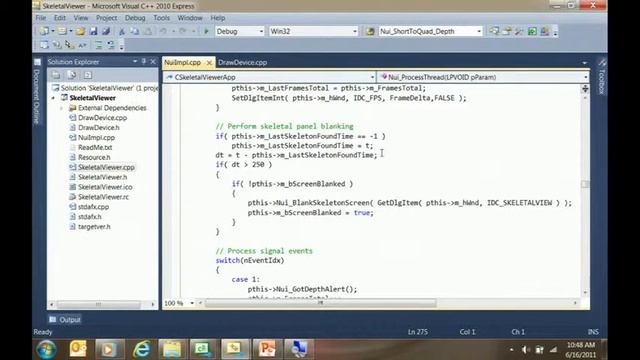Viewport: 640px width, 360px height.
Task: Open the Edit menu
Action: [60, 18]
